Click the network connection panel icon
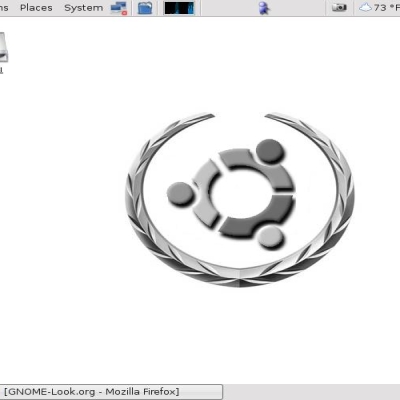 tap(119, 8)
